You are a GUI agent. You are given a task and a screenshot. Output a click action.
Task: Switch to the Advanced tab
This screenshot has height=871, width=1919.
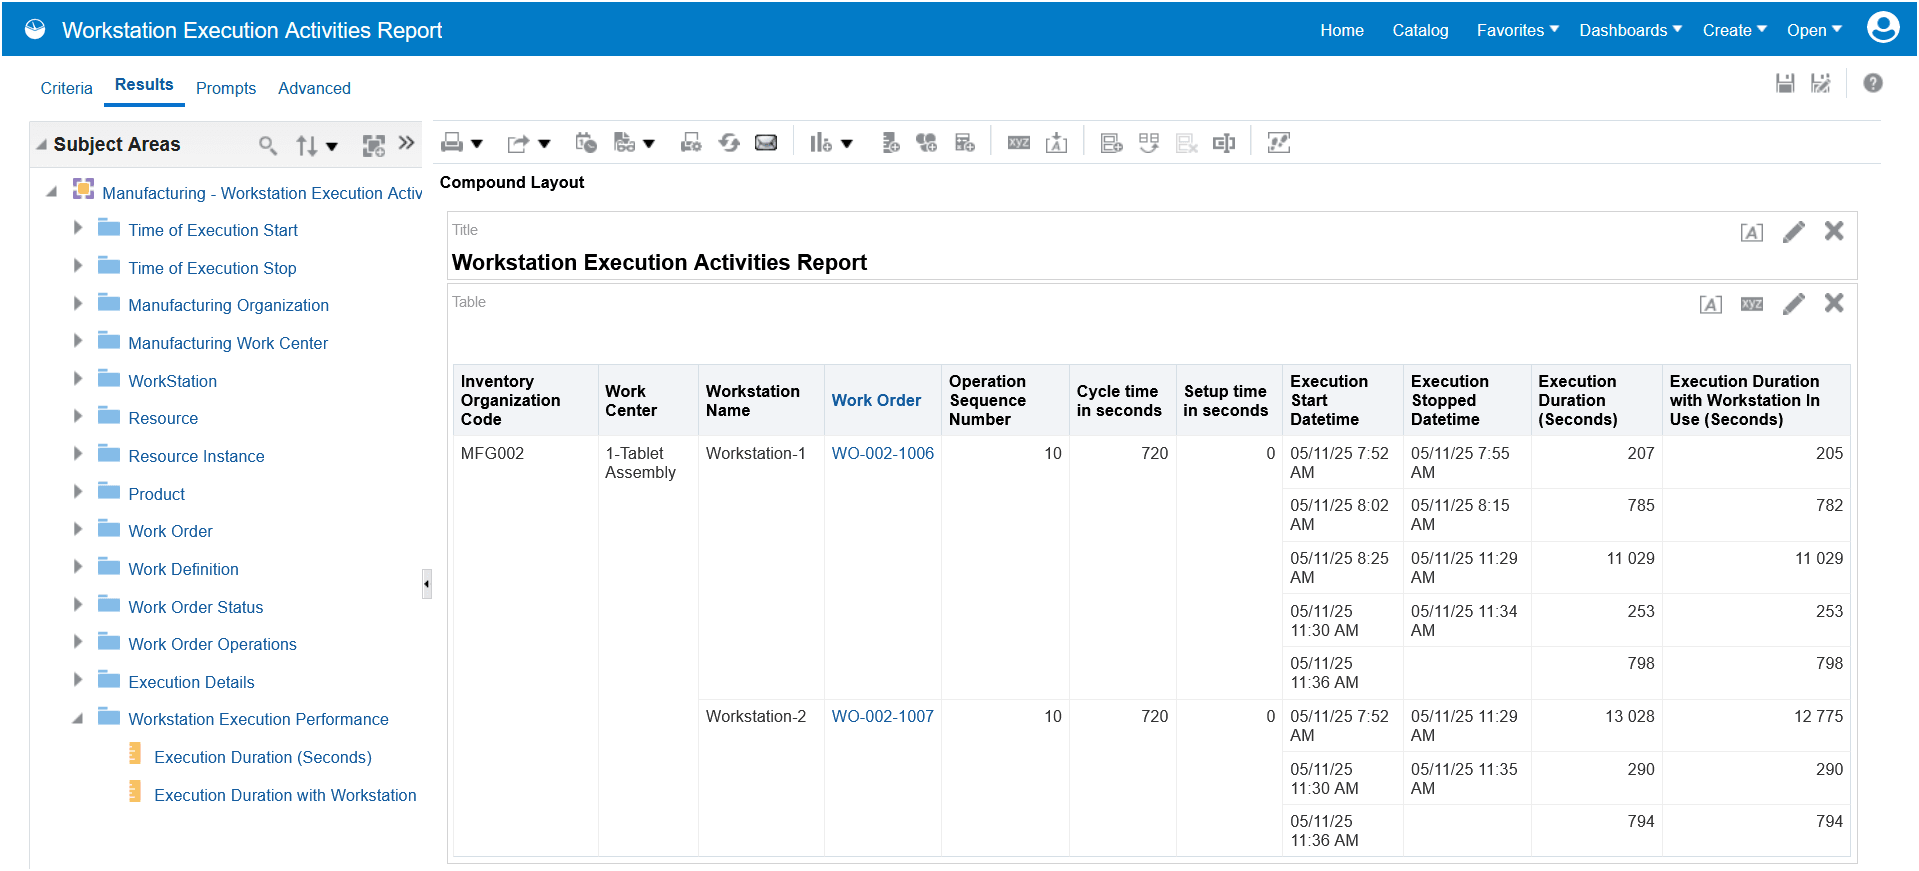314,88
